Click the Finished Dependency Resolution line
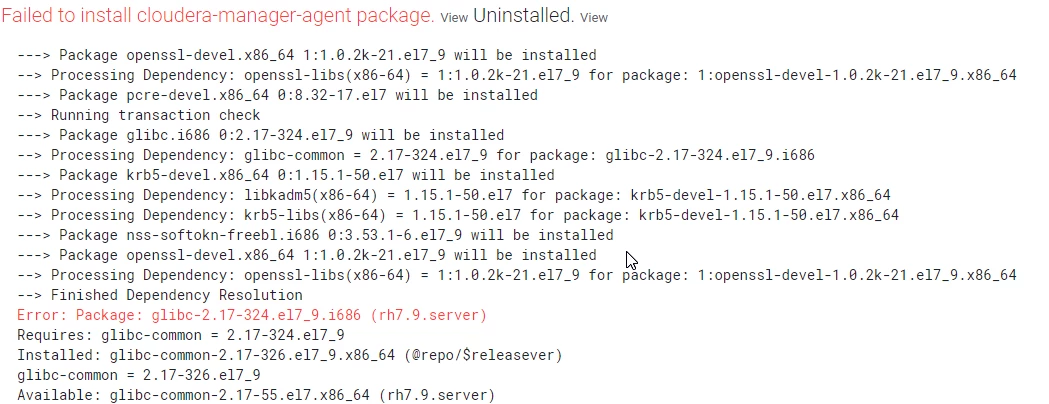 point(160,295)
